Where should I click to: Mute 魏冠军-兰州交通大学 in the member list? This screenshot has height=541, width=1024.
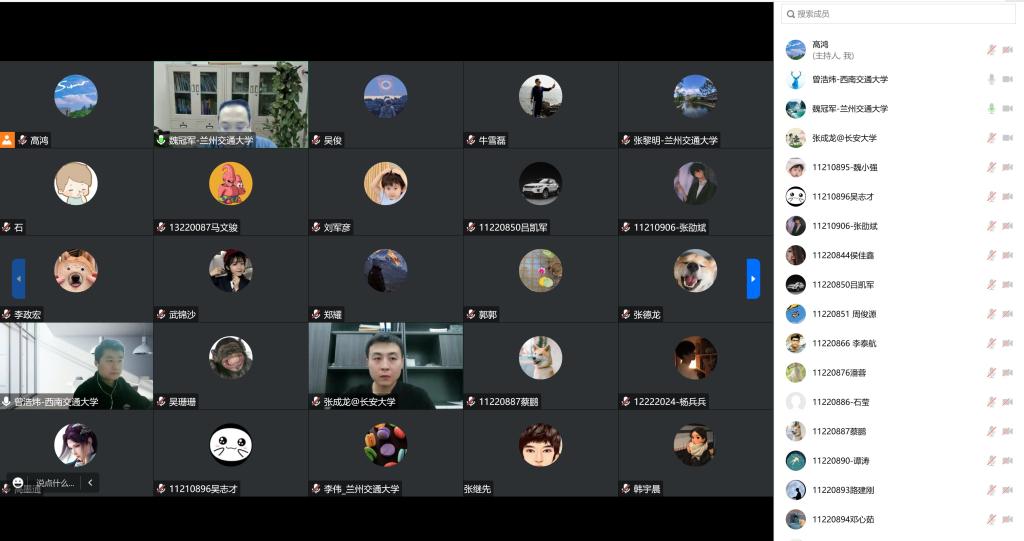(991, 108)
